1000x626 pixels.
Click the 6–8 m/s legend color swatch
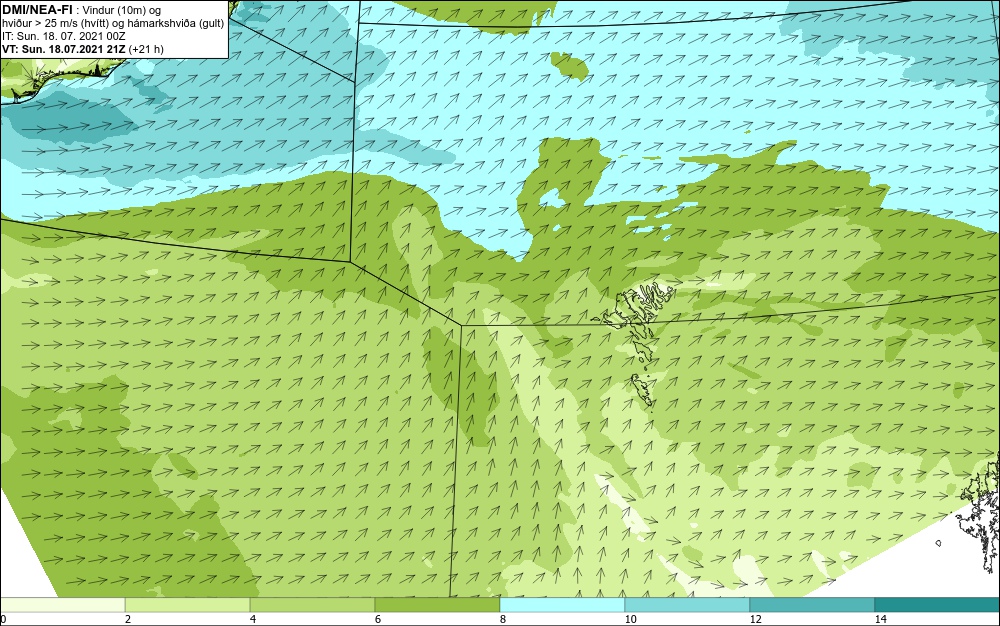pos(438,605)
